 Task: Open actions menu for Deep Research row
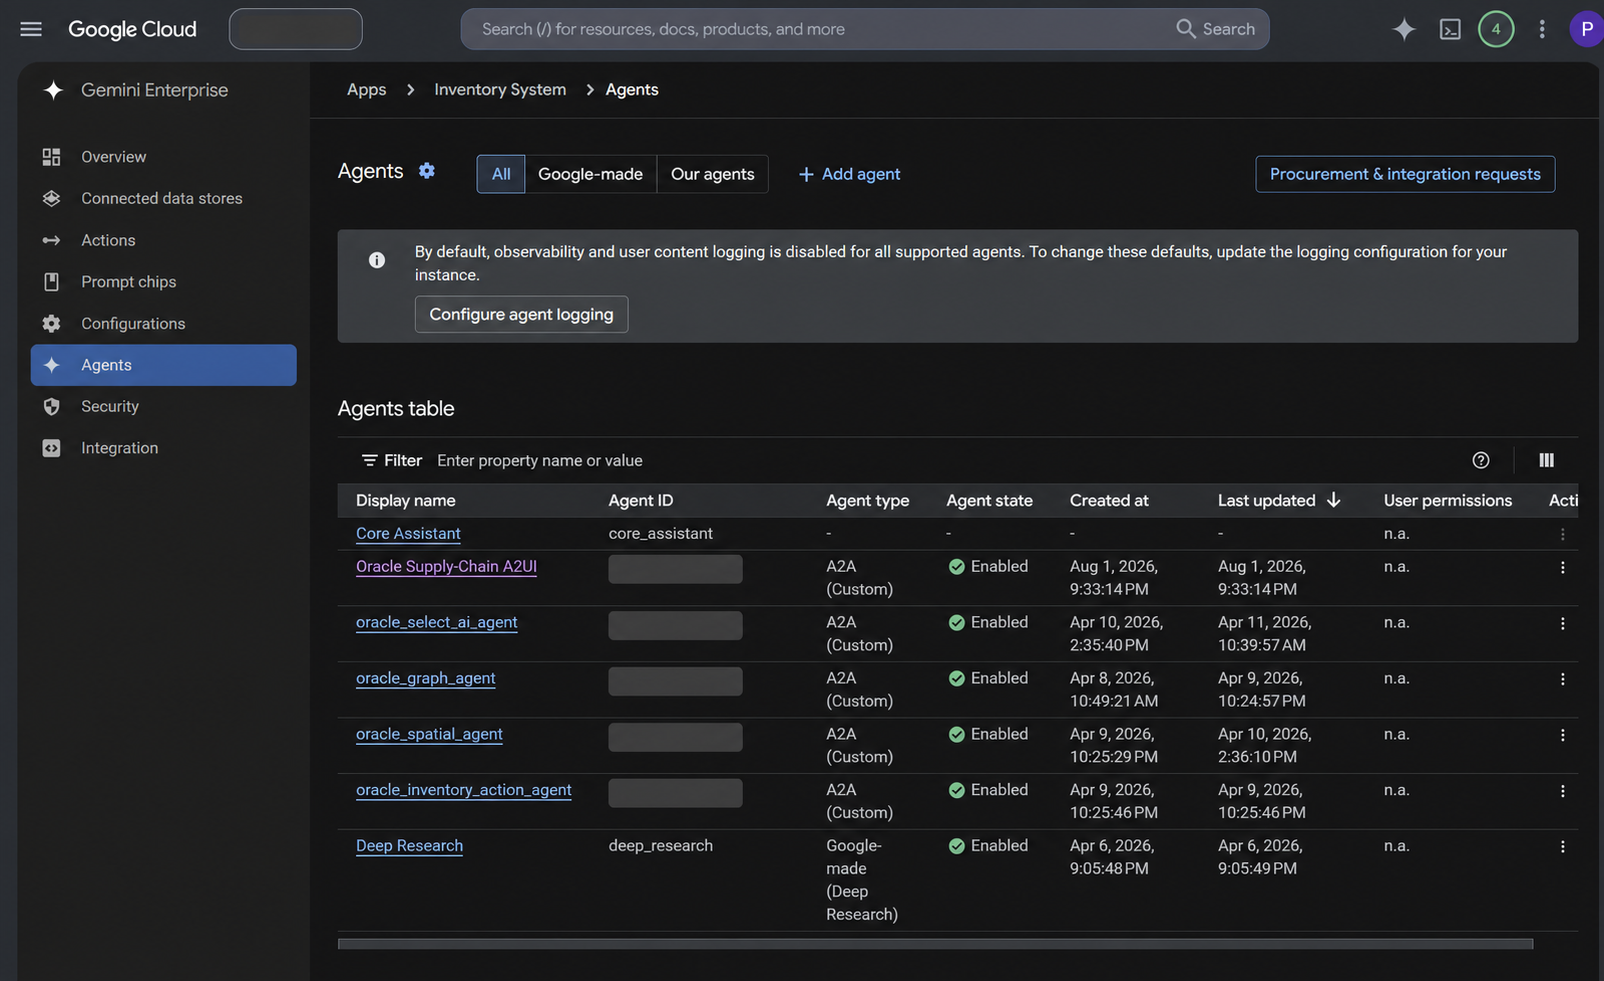point(1562,847)
